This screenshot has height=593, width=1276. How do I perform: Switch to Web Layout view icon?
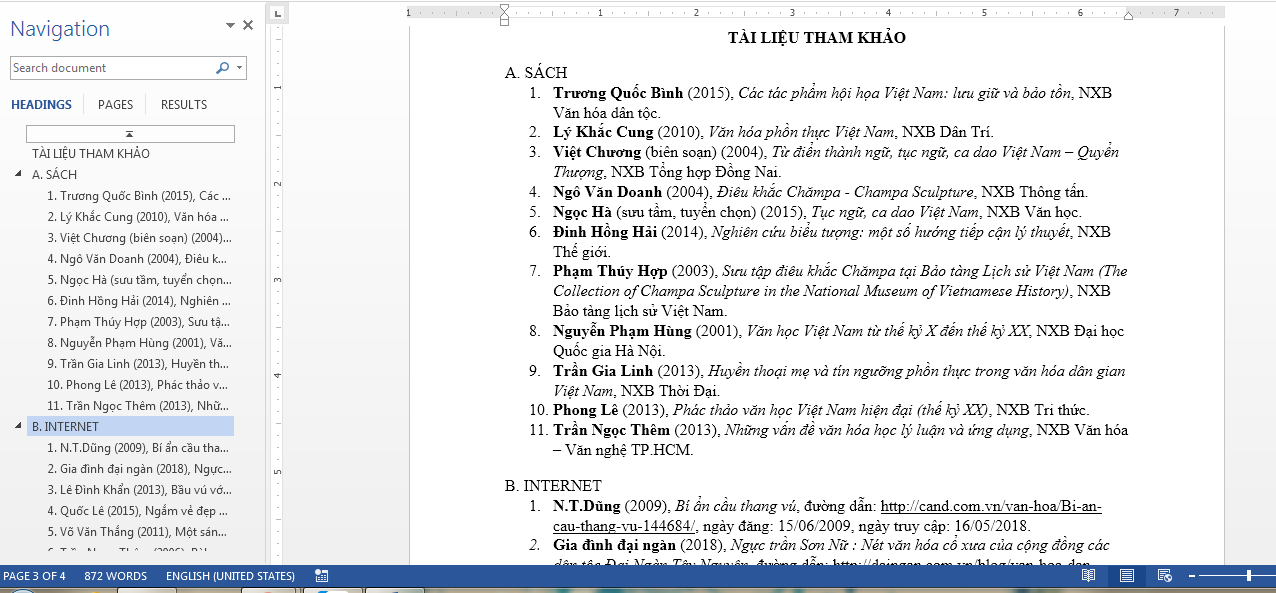tap(1164, 576)
